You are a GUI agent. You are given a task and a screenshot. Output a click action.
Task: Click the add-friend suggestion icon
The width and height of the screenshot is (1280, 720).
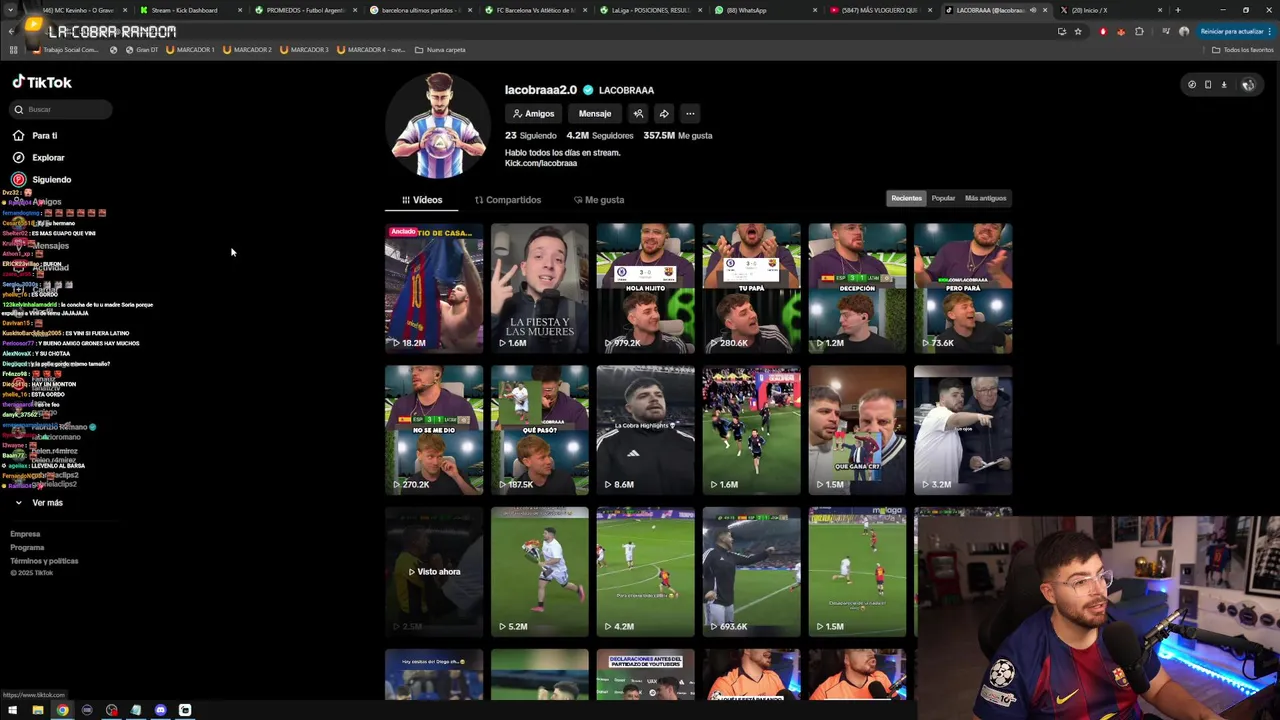(638, 113)
